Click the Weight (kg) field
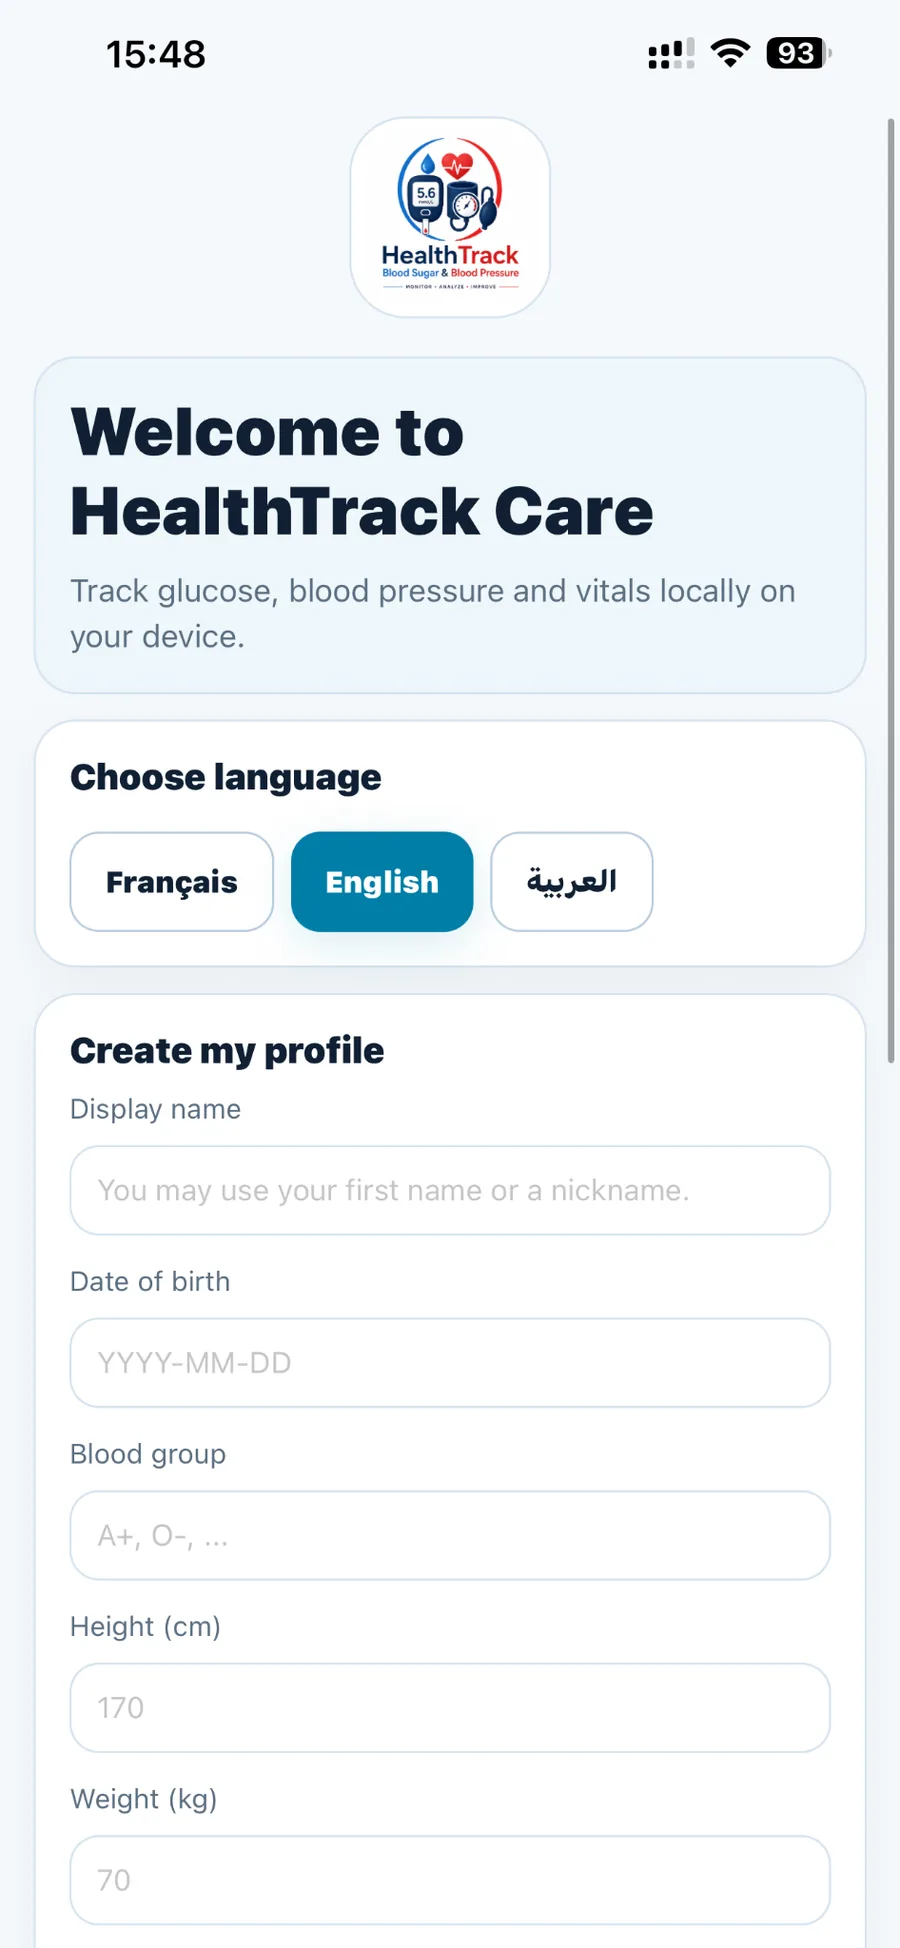 (450, 1880)
